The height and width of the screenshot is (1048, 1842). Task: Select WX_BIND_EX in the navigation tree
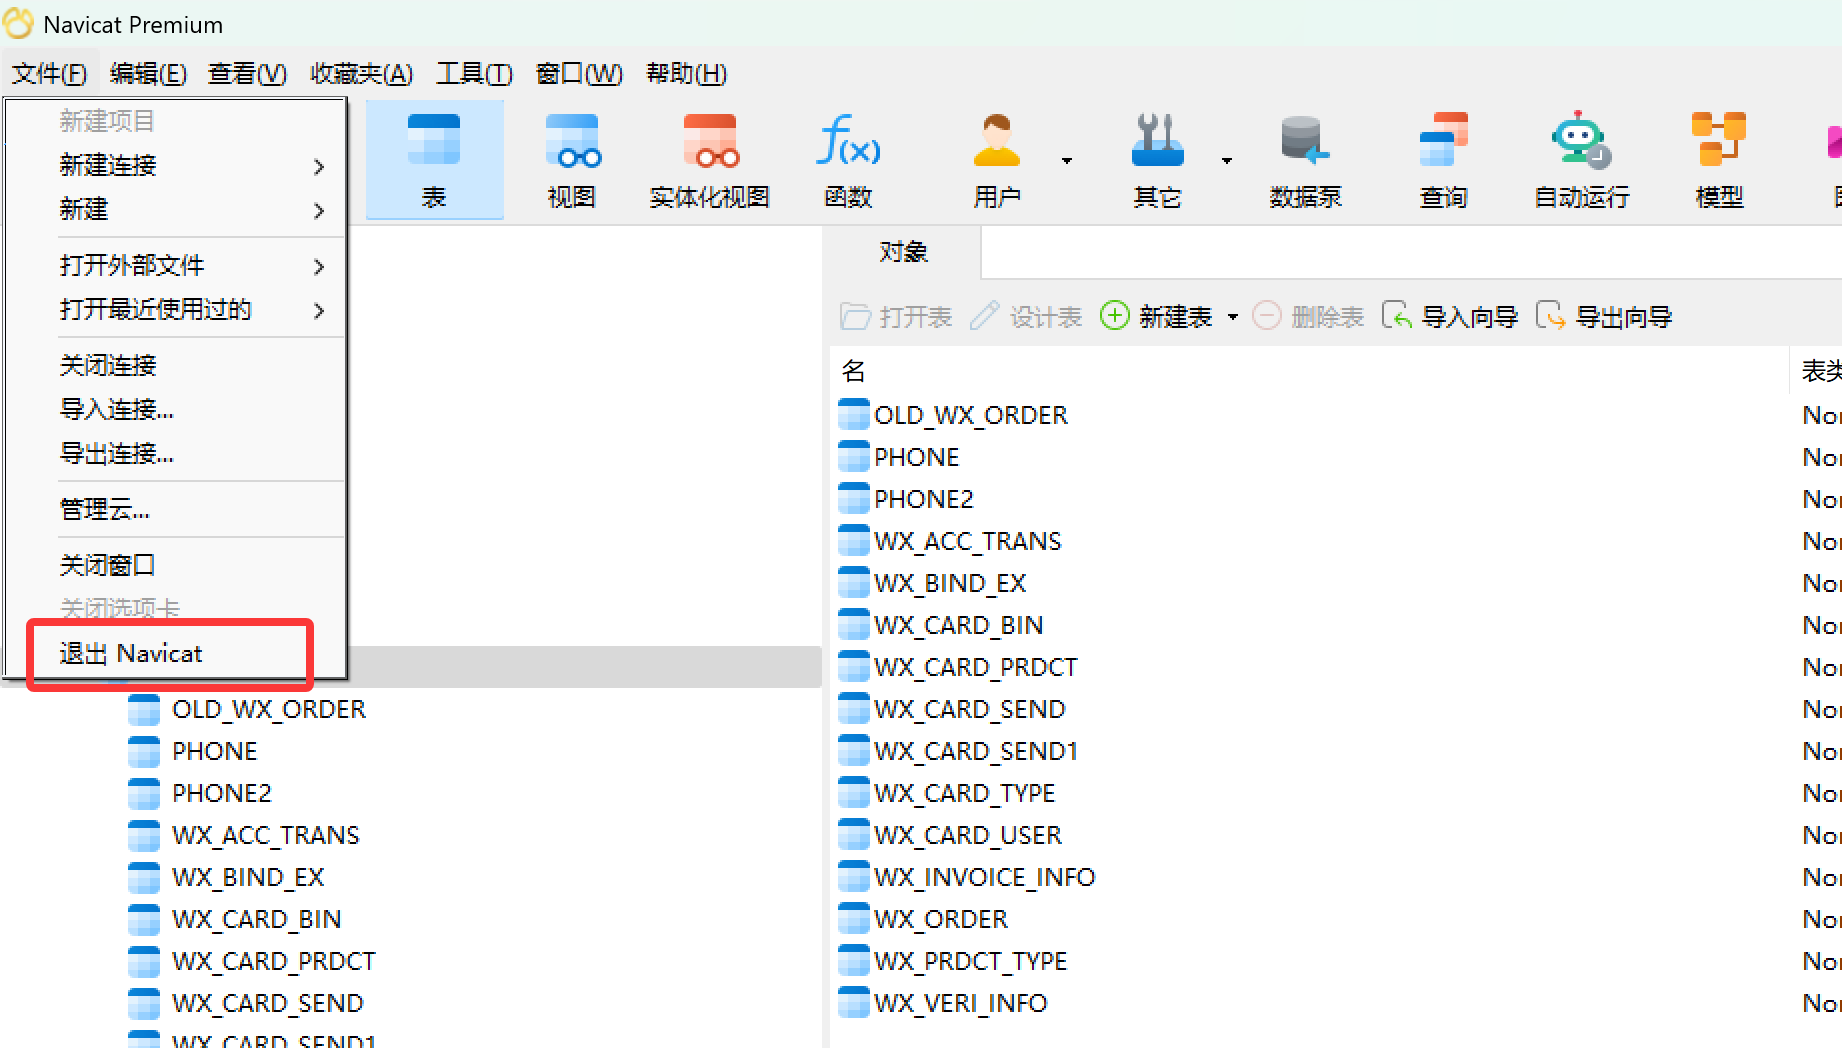(x=227, y=877)
